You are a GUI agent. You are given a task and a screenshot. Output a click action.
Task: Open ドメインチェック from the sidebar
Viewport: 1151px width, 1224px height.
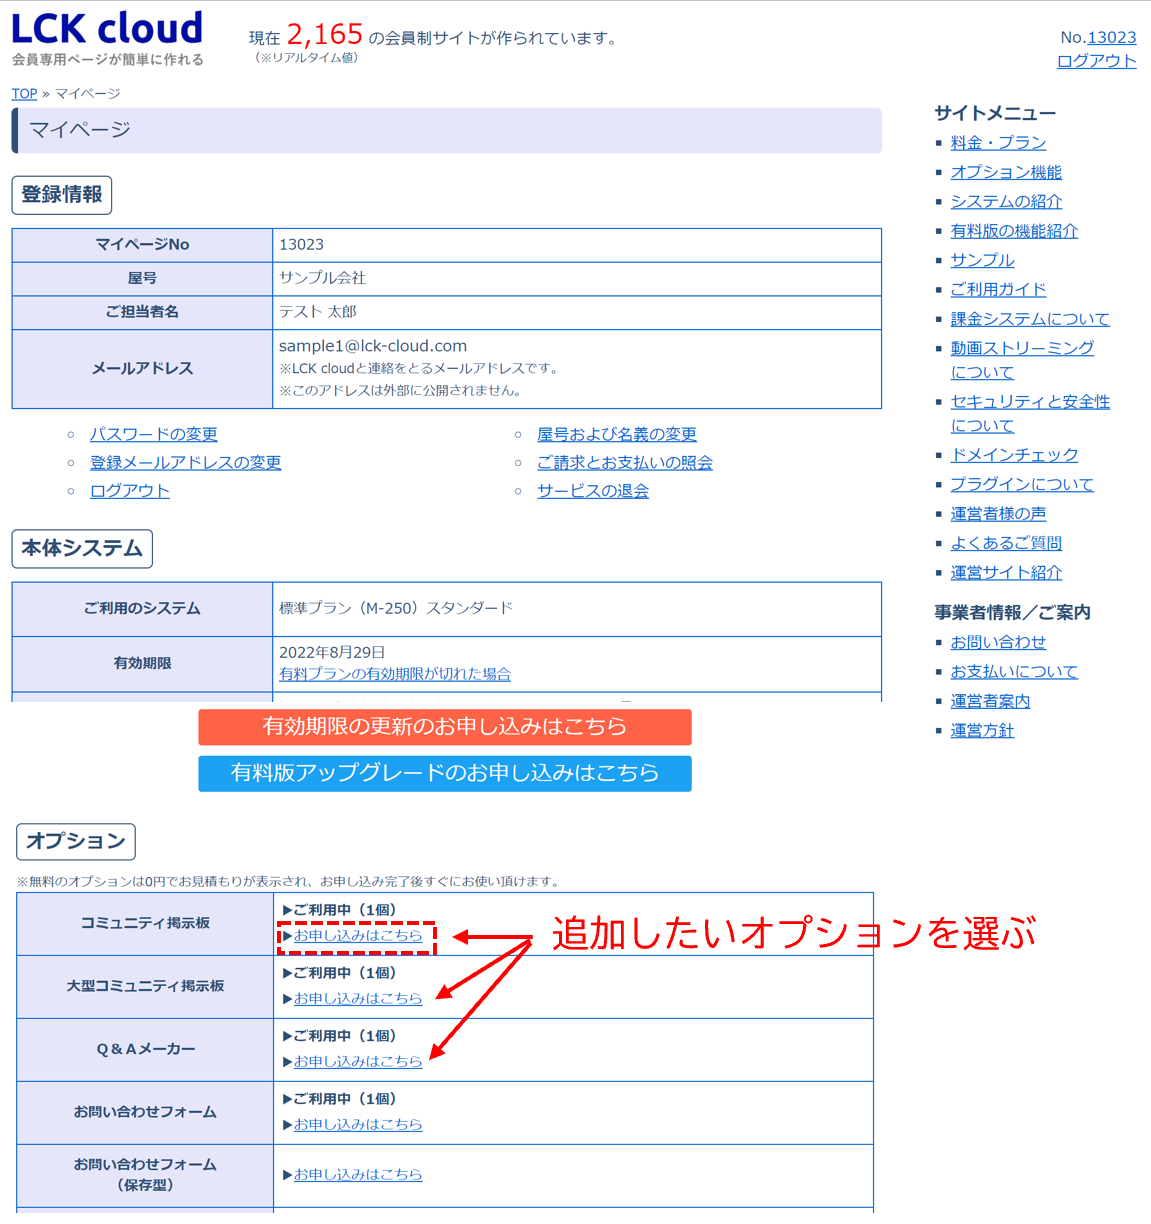[1015, 454]
